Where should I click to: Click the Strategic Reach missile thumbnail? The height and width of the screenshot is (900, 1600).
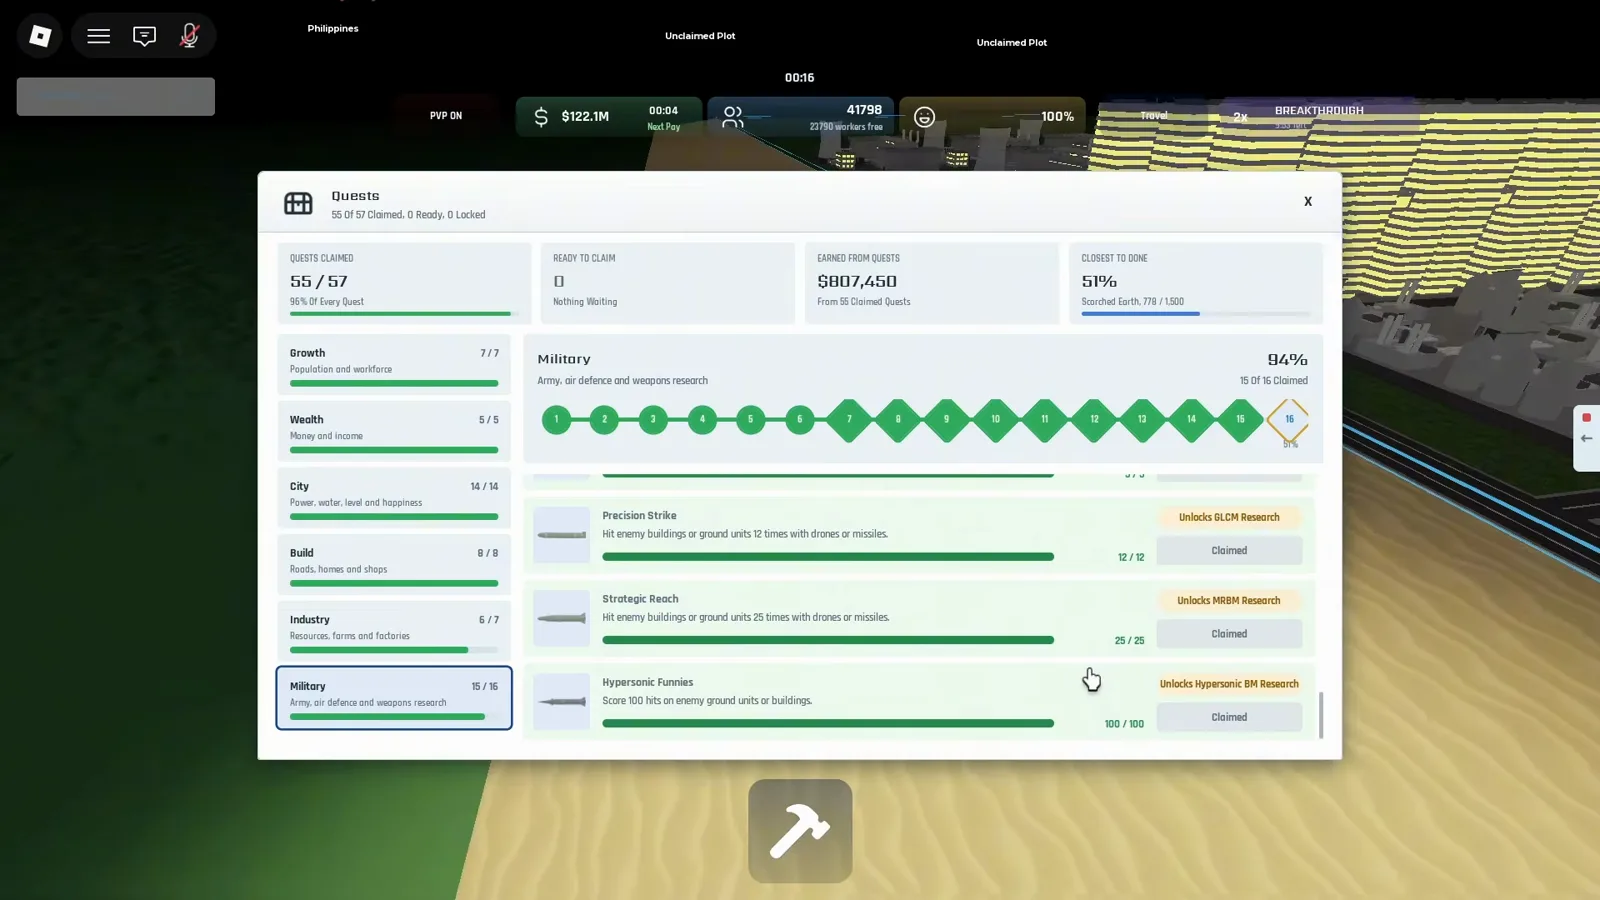coord(561,618)
